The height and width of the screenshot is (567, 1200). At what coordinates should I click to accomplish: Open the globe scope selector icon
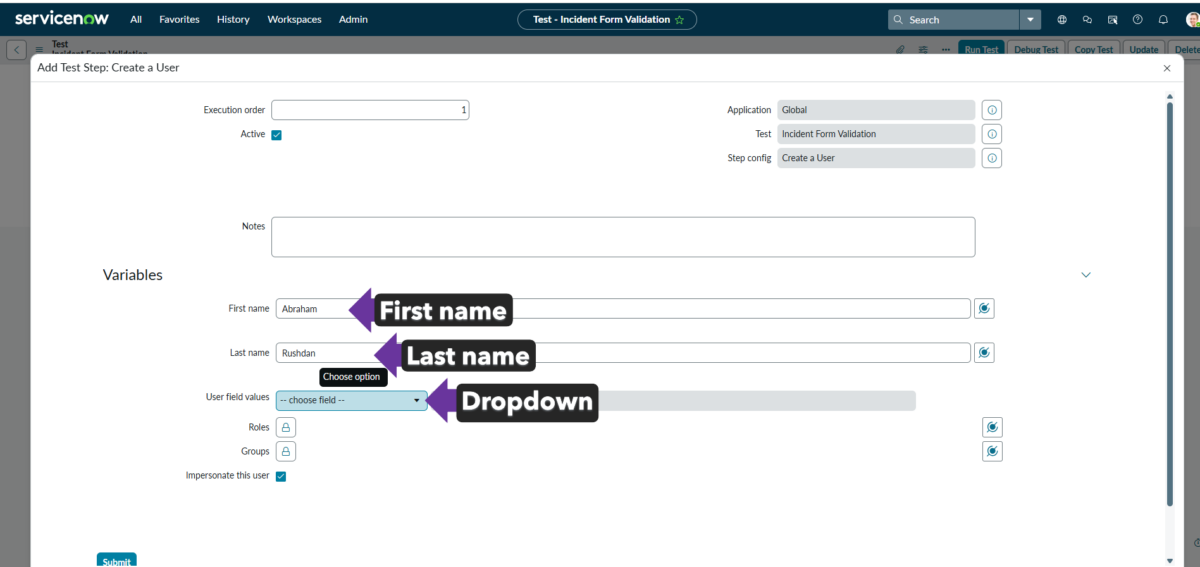(x=1062, y=19)
